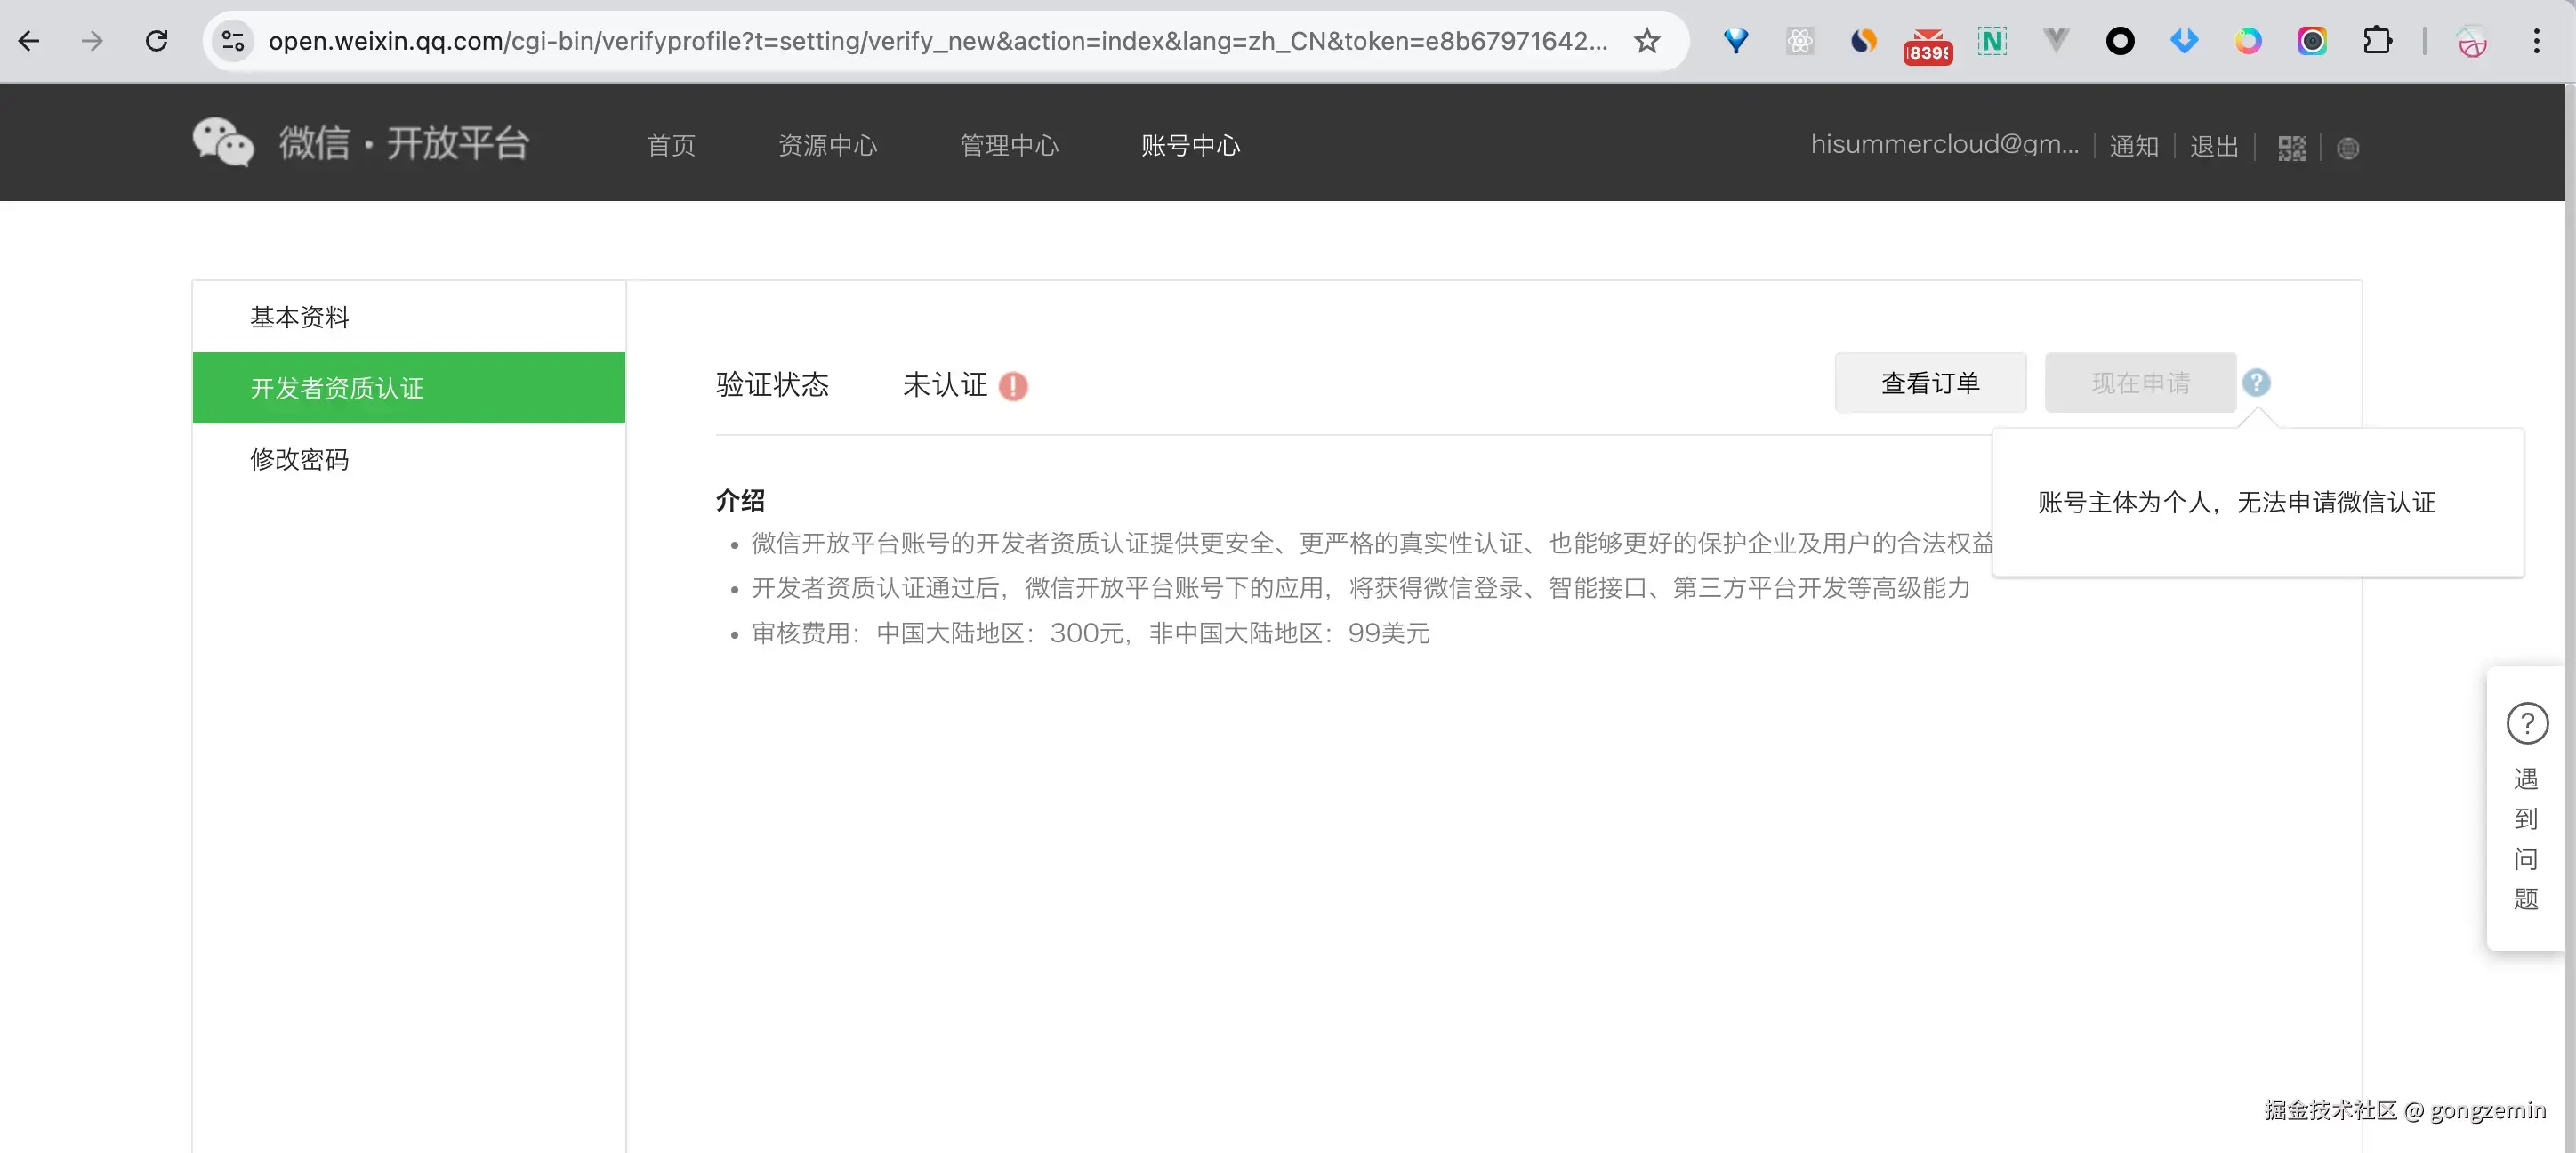The width and height of the screenshot is (2576, 1153).
Task: Select 修改密码 in the sidebar
Action: (299, 459)
